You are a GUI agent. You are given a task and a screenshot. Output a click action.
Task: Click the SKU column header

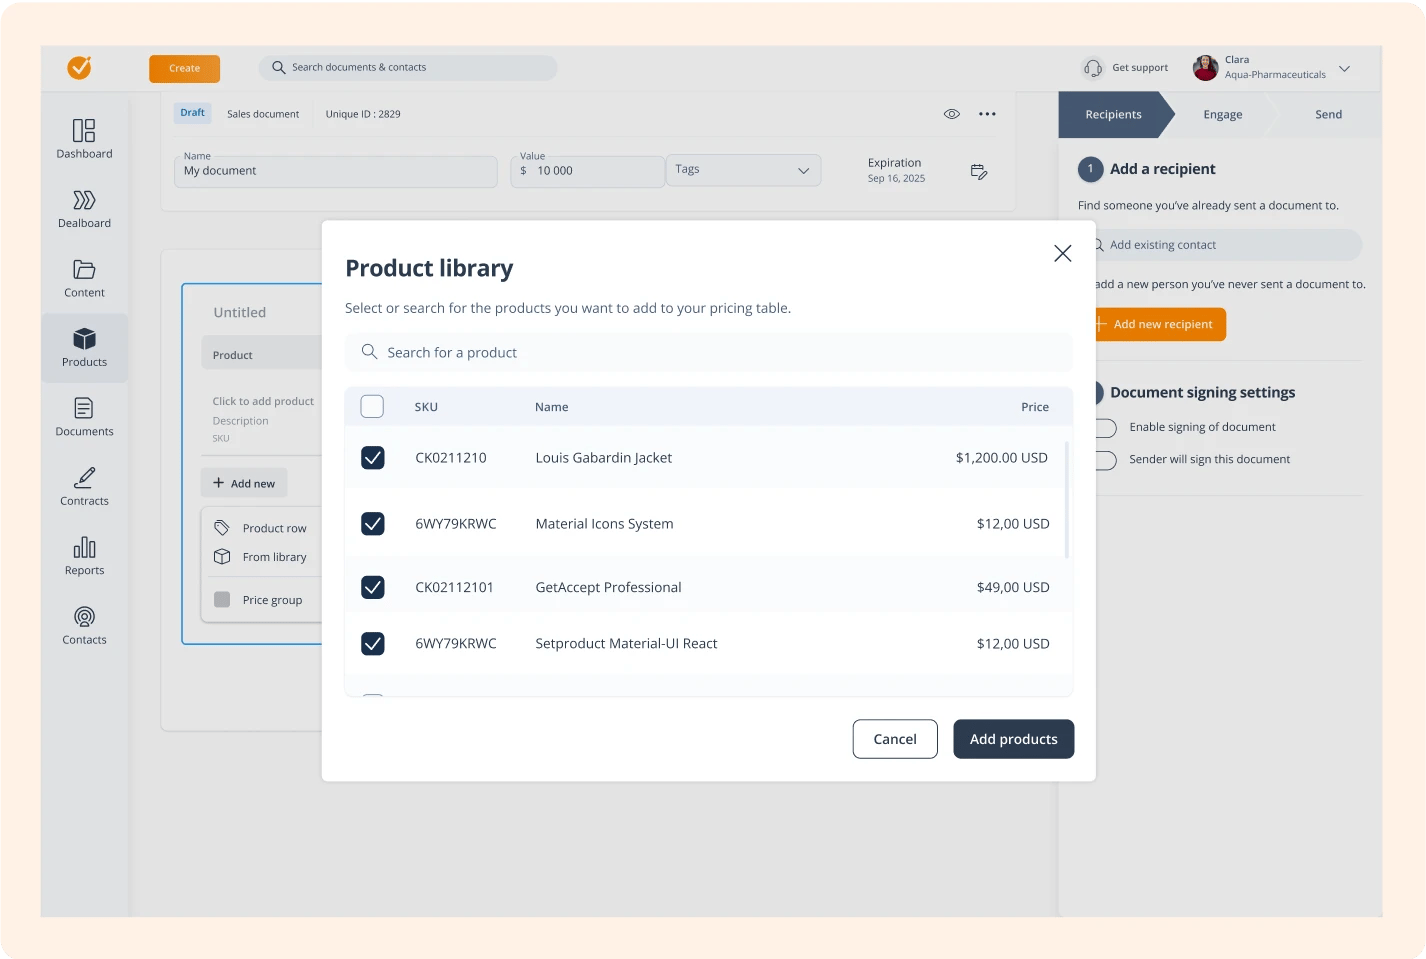[426, 407]
